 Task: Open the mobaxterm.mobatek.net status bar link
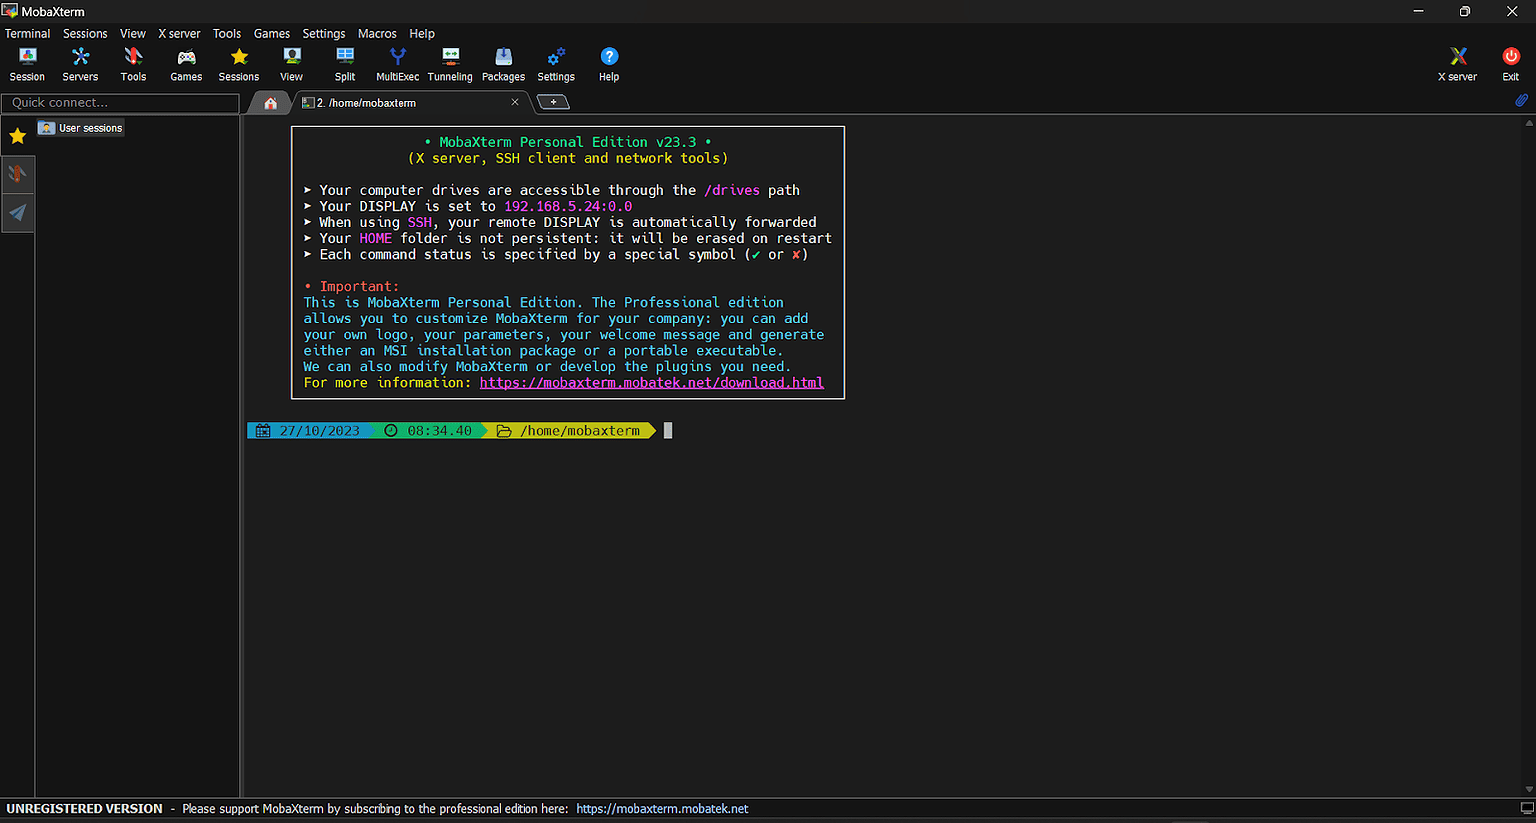click(662, 809)
